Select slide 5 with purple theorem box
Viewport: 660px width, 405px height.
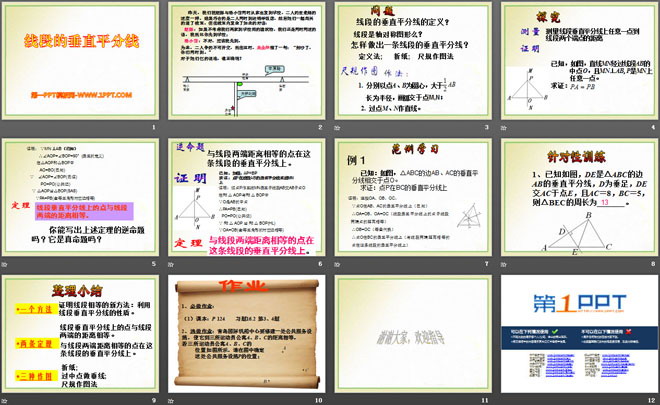point(80,197)
